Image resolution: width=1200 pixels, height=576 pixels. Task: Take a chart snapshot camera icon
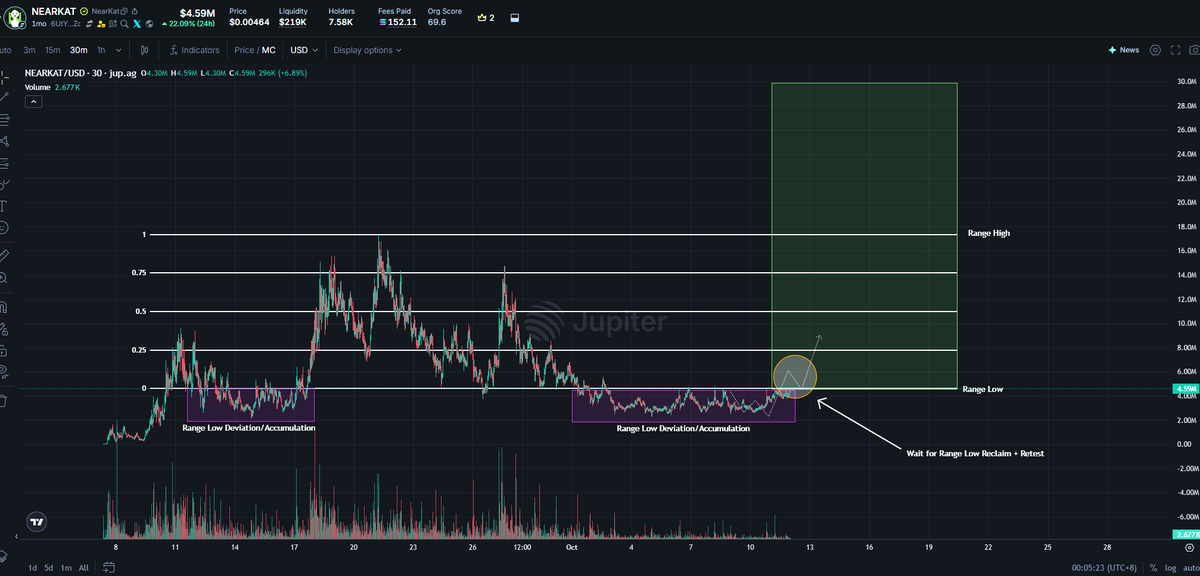1194,49
